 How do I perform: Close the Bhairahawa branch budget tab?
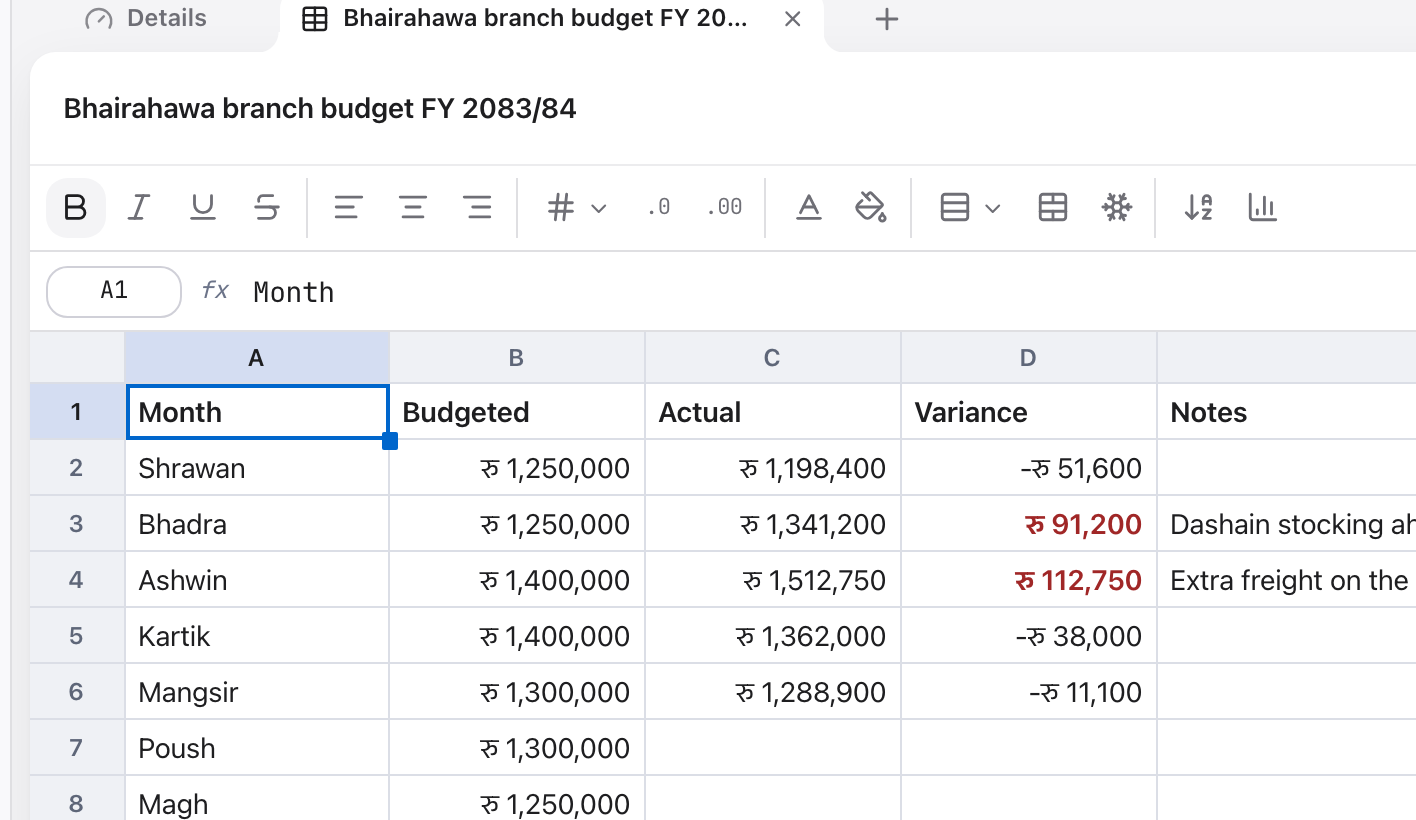click(793, 19)
